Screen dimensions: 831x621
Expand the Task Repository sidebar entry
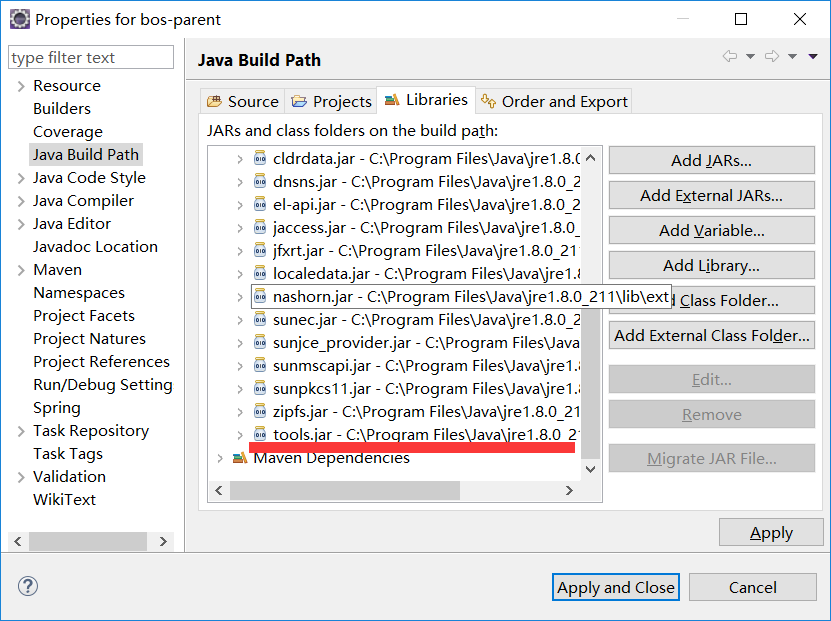tap(20, 430)
